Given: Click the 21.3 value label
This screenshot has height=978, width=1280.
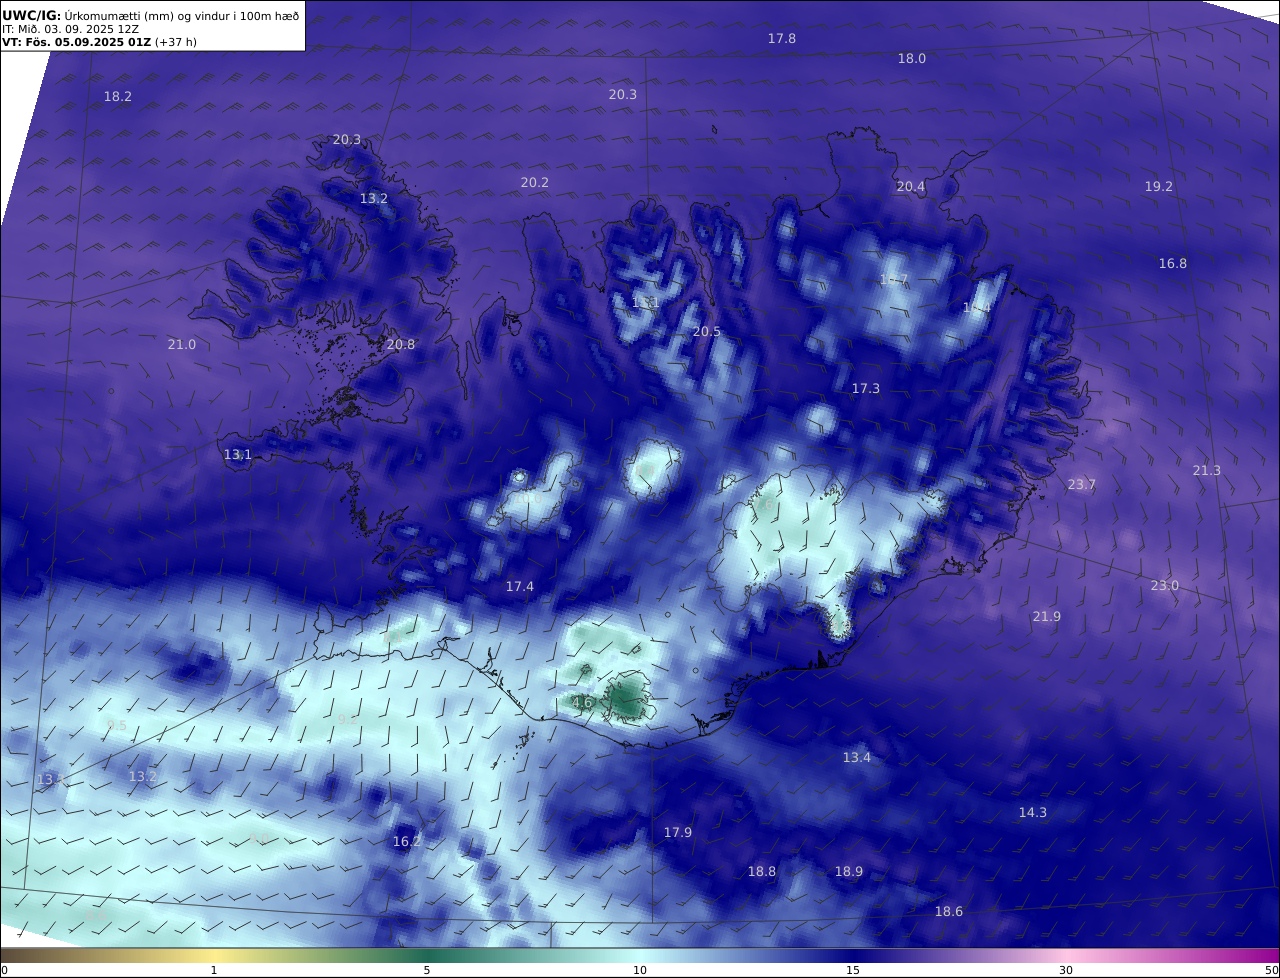Looking at the screenshot, I should click(x=1207, y=470).
